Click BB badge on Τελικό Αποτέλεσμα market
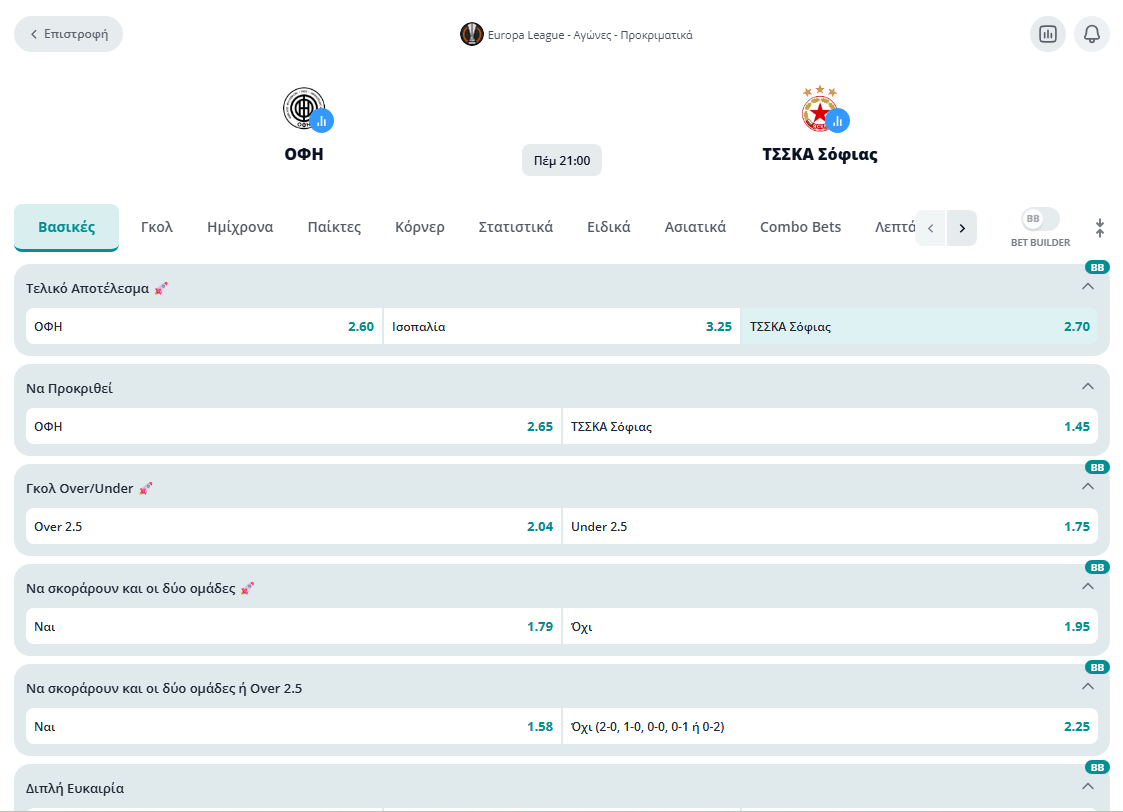 click(1097, 267)
